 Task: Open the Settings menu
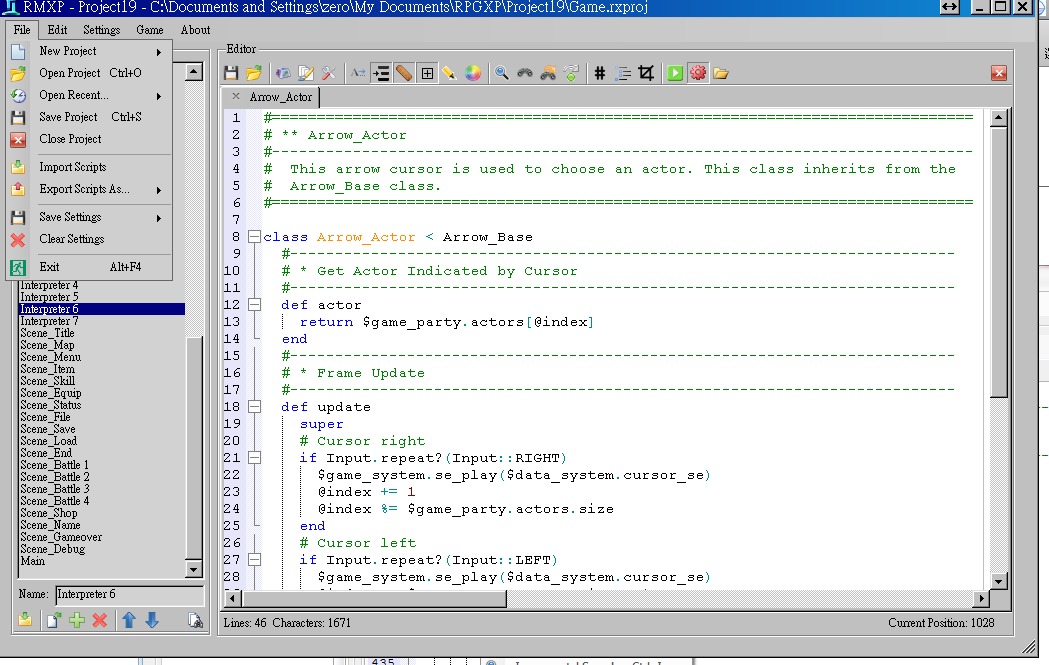coord(102,30)
